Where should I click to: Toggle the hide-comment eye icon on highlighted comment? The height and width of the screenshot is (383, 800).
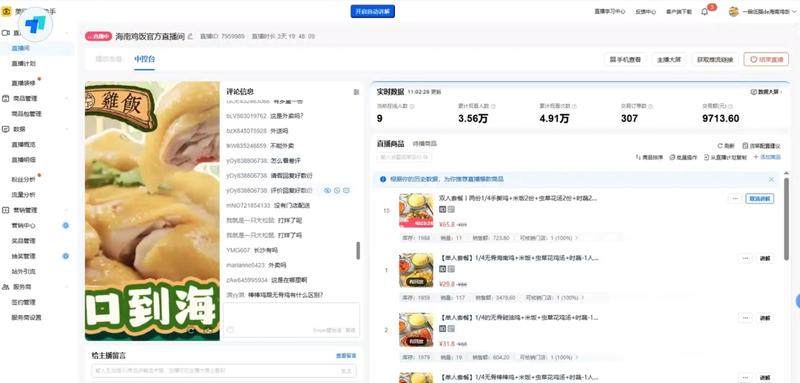[x=328, y=190]
